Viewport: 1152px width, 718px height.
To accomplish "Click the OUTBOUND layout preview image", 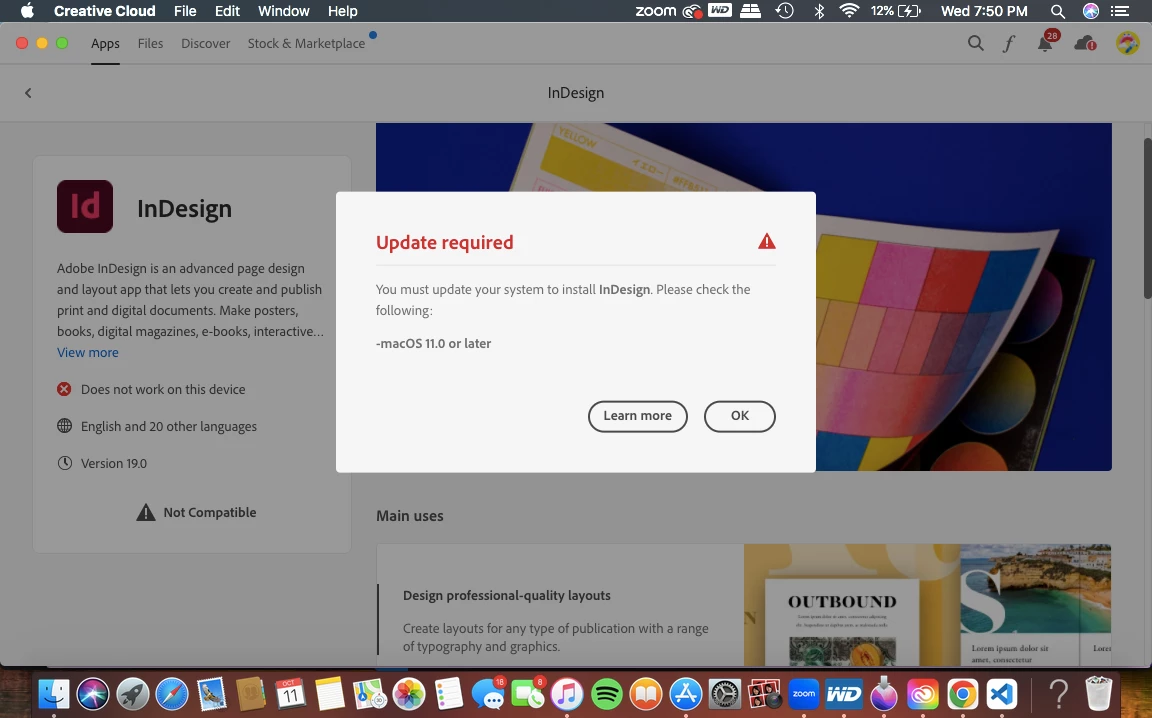I will coord(842,621).
